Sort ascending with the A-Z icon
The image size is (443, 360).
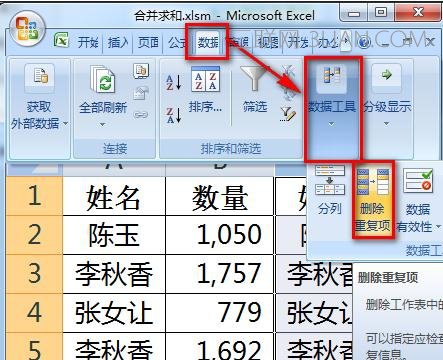pyautogui.click(x=174, y=82)
